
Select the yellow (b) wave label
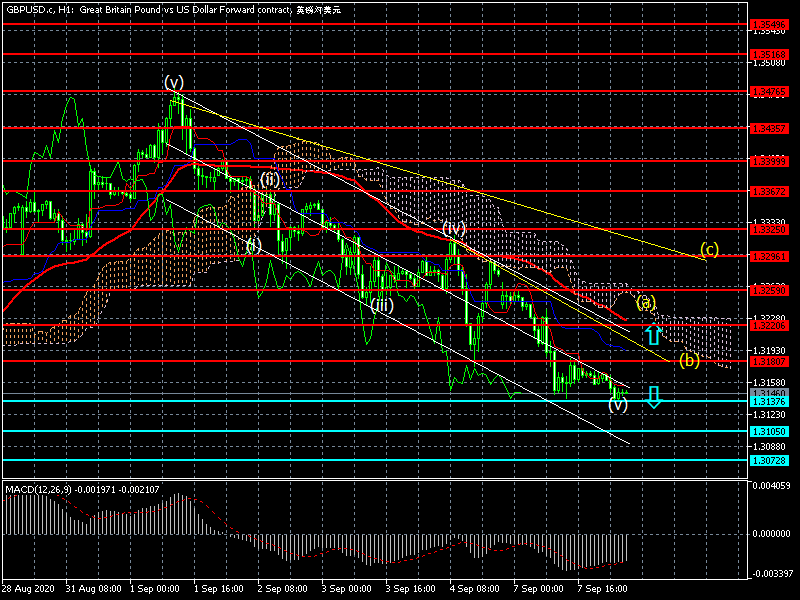pyautogui.click(x=689, y=360)
